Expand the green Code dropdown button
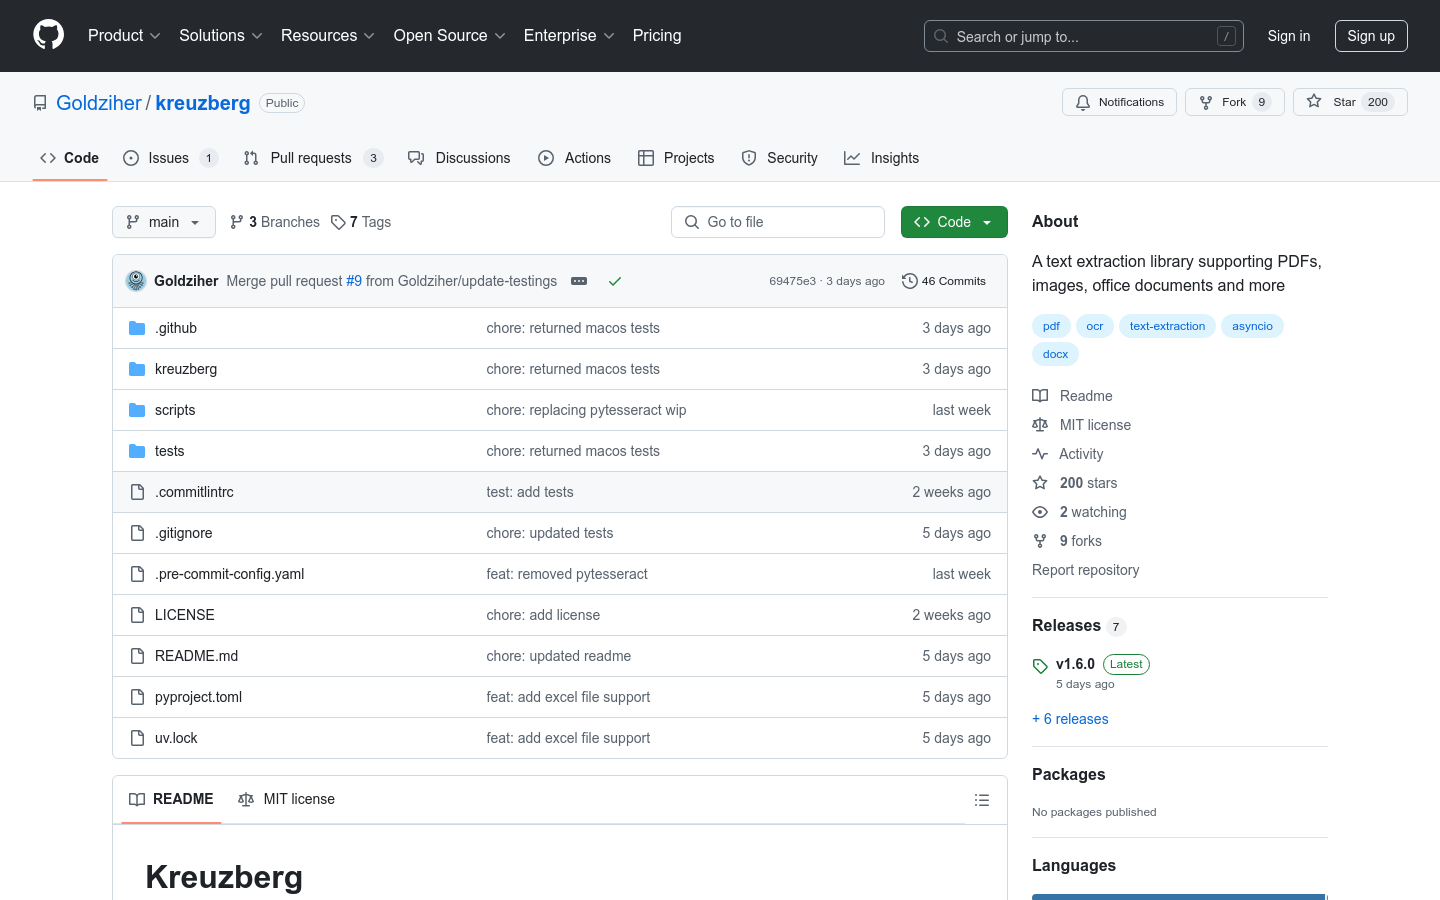Viewport: 1440px width, 900px height. 954,222
